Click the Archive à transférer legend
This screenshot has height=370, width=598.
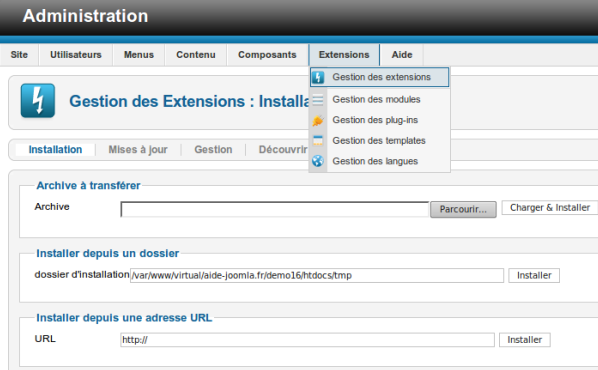(x=88, y=186)
